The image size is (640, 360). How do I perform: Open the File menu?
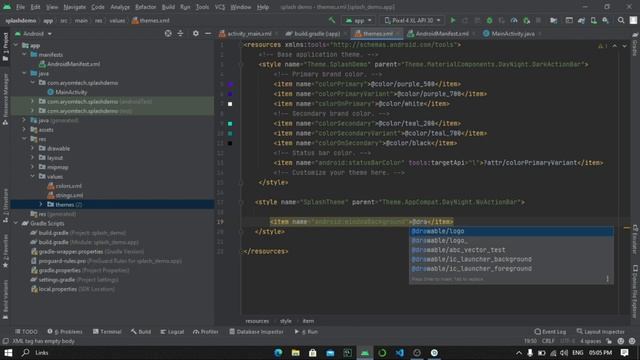pos(20,7)
